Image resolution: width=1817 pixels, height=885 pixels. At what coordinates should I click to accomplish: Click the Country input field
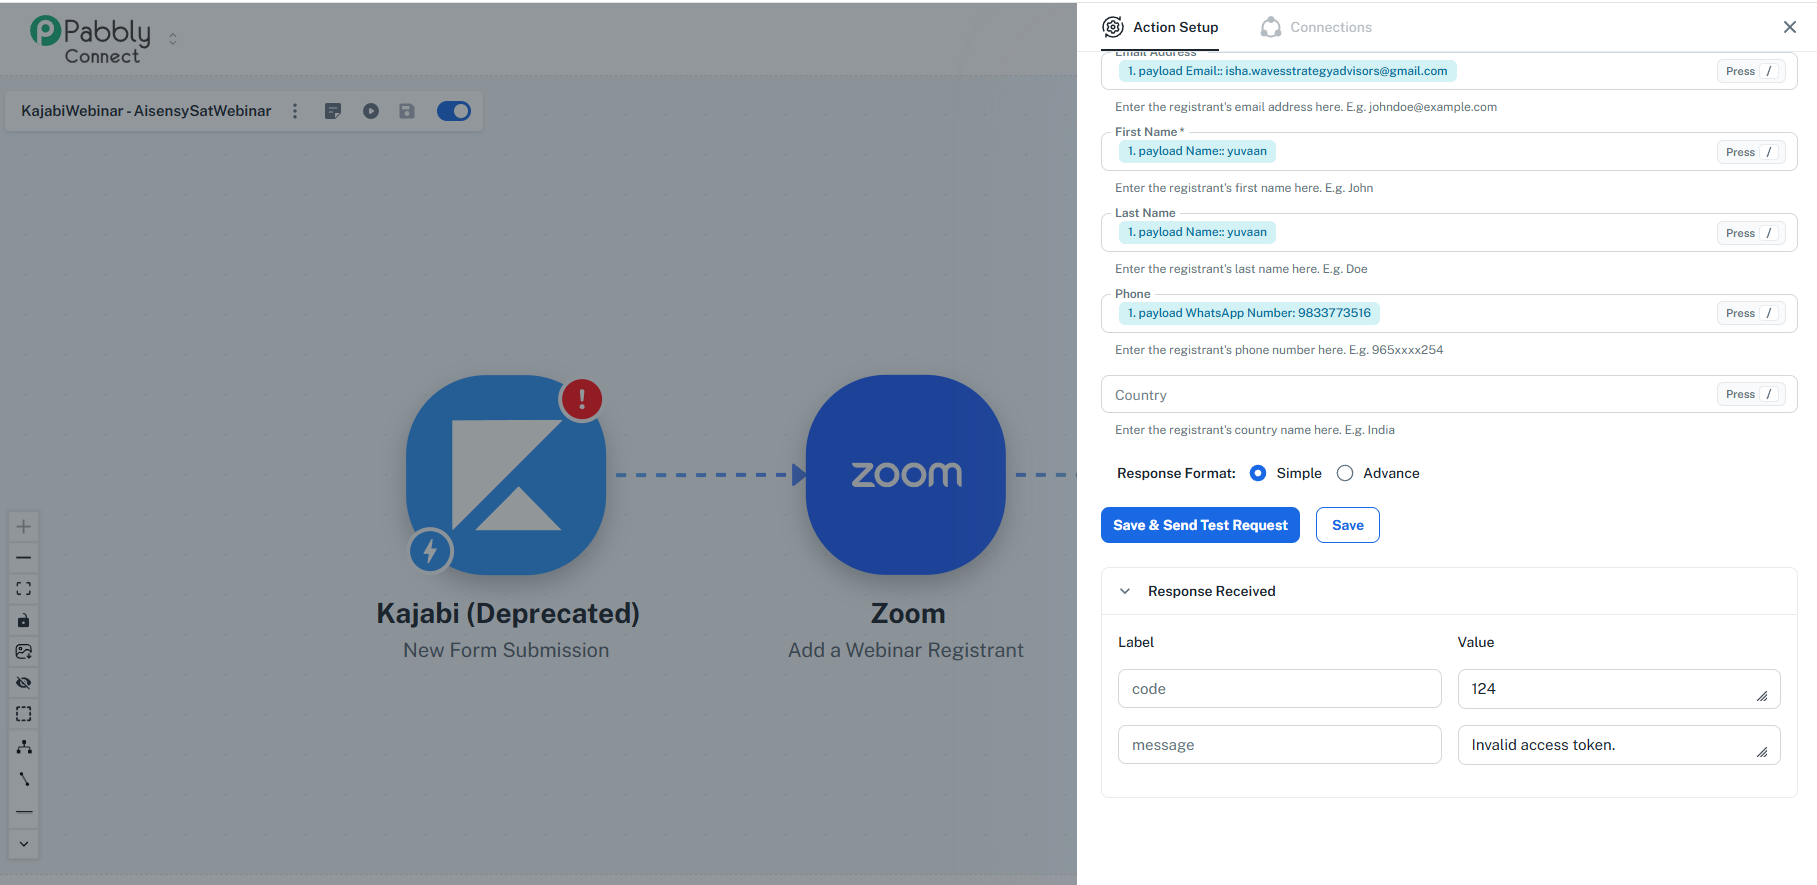click(1449, 394)
